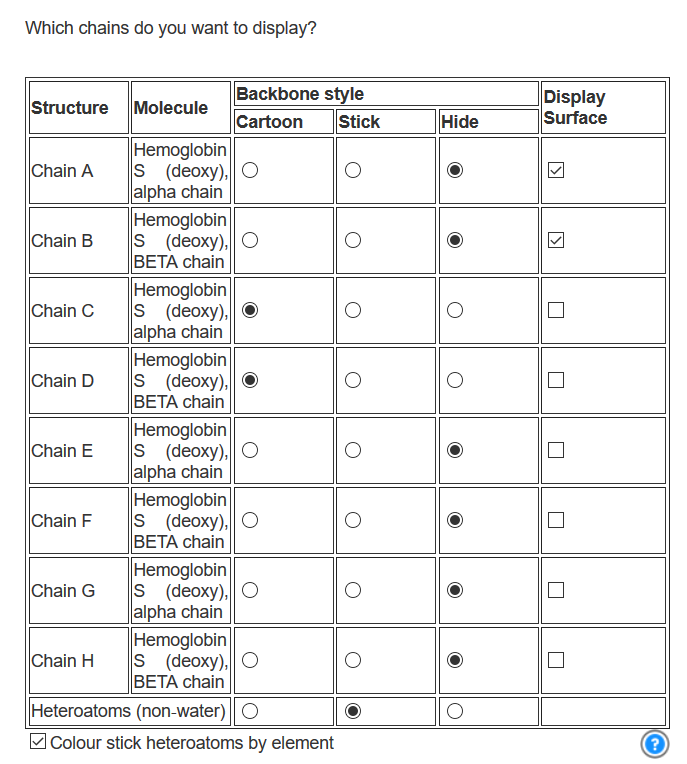Screen dimensions: 687x764
Task: Set Chain C backbone to Hide
Action: [455, 310]
